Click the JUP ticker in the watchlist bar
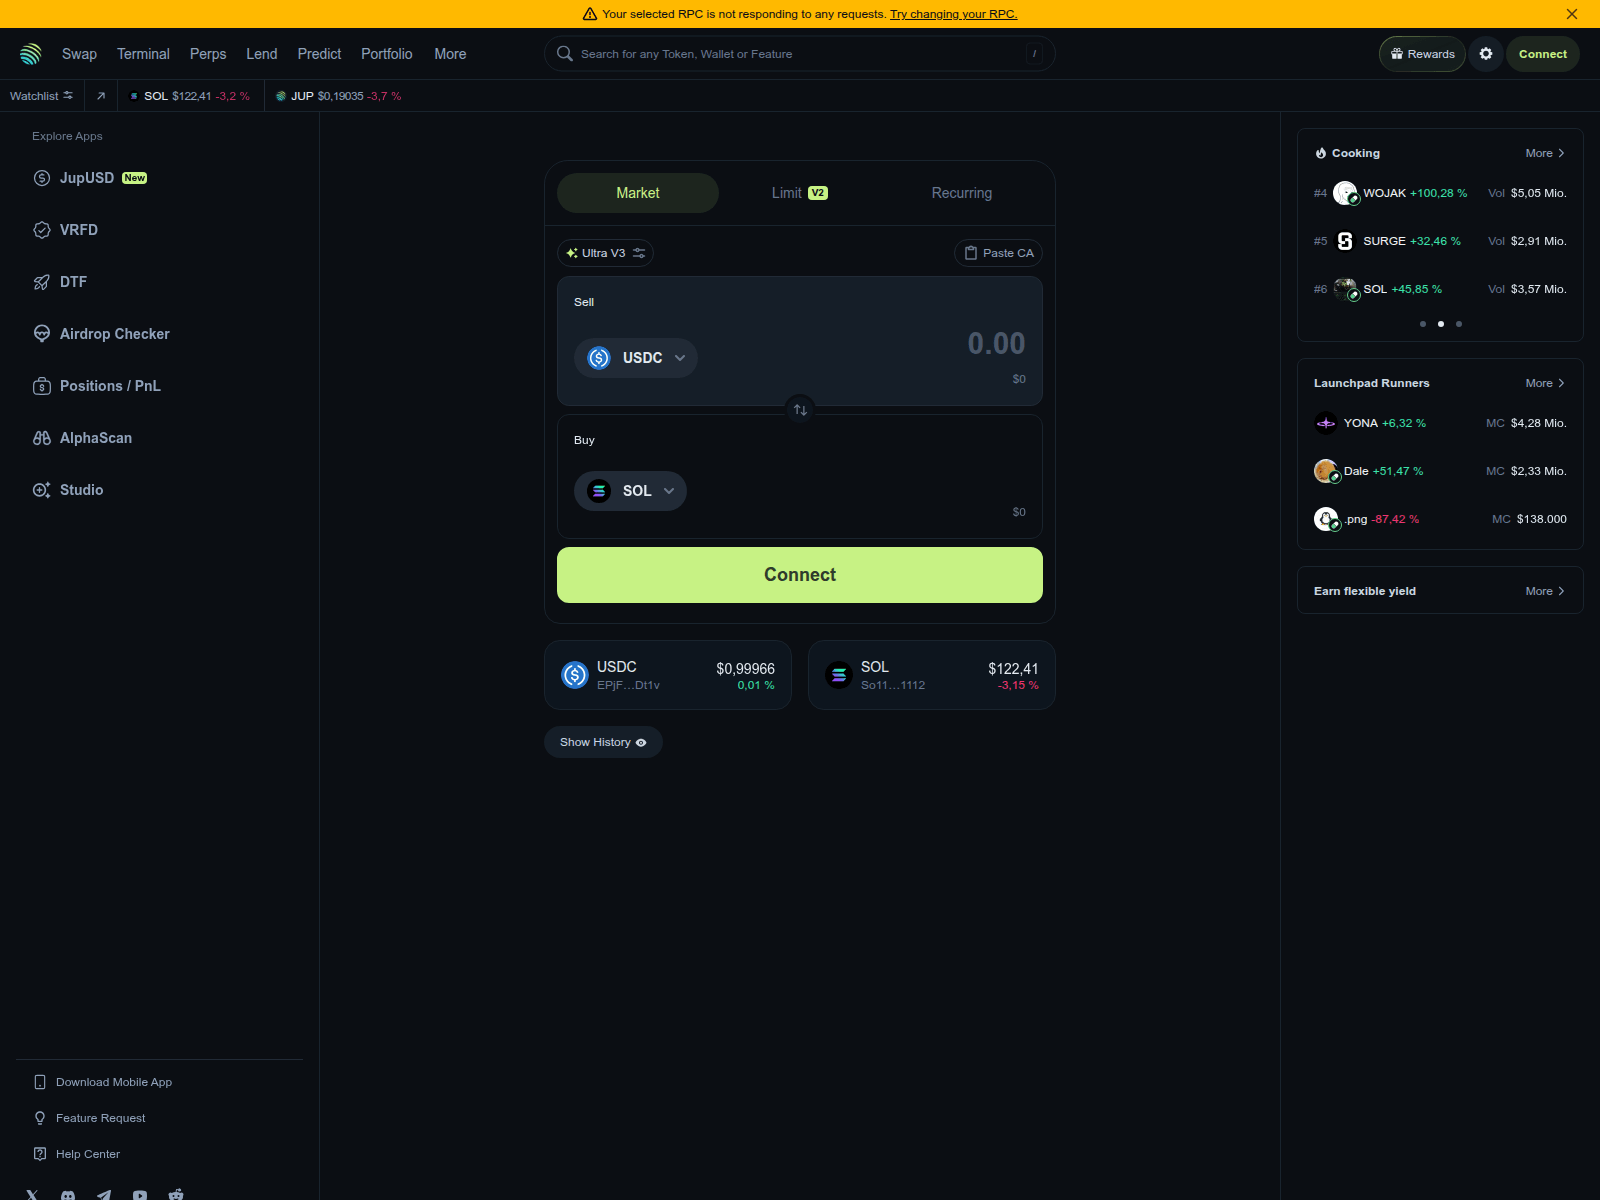Viewport: 1600px width, 1200px height. coord(338,96)
